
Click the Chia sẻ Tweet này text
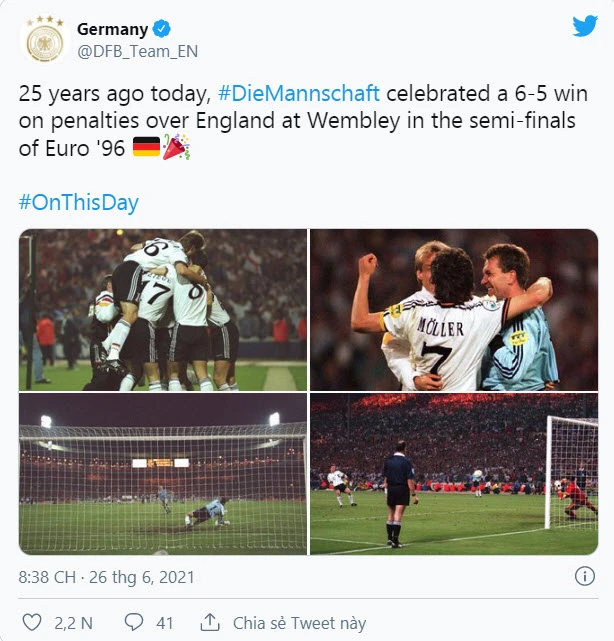coord(299,623)
